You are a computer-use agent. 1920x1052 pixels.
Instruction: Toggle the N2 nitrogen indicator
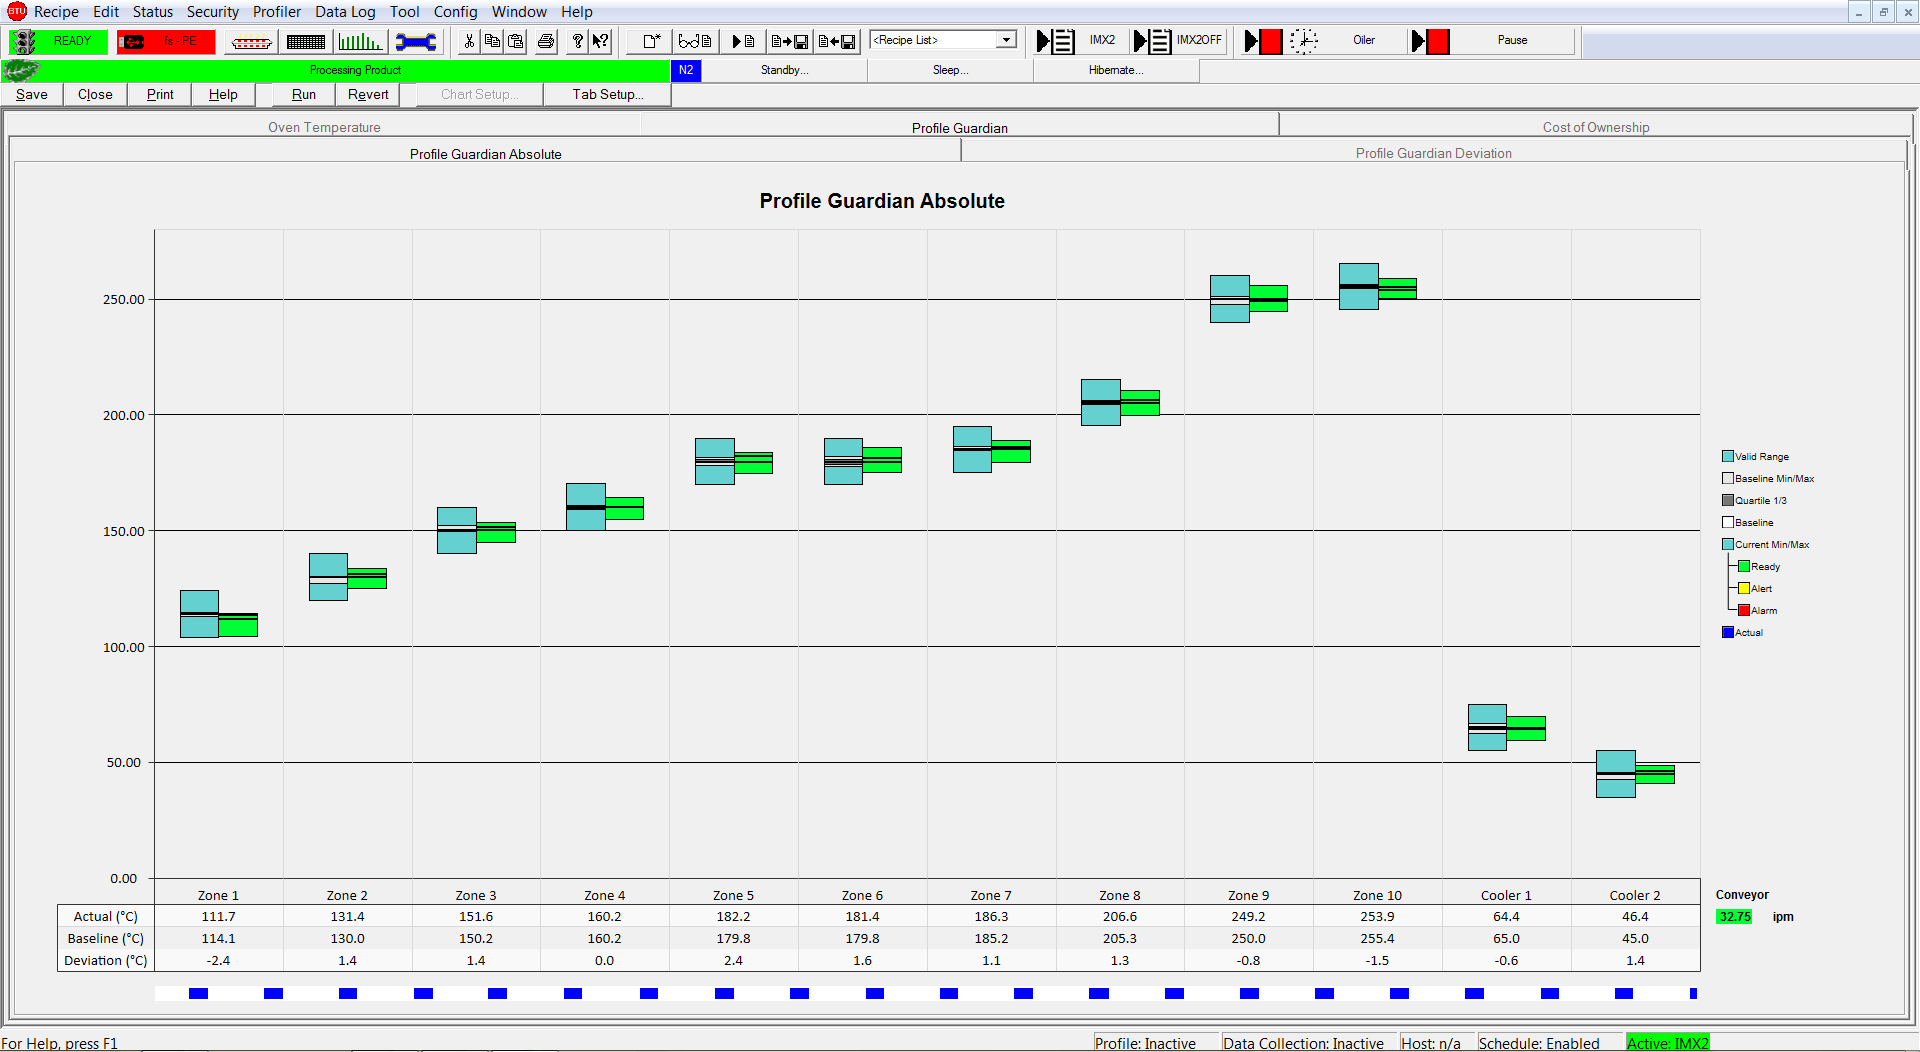point(686,70)
